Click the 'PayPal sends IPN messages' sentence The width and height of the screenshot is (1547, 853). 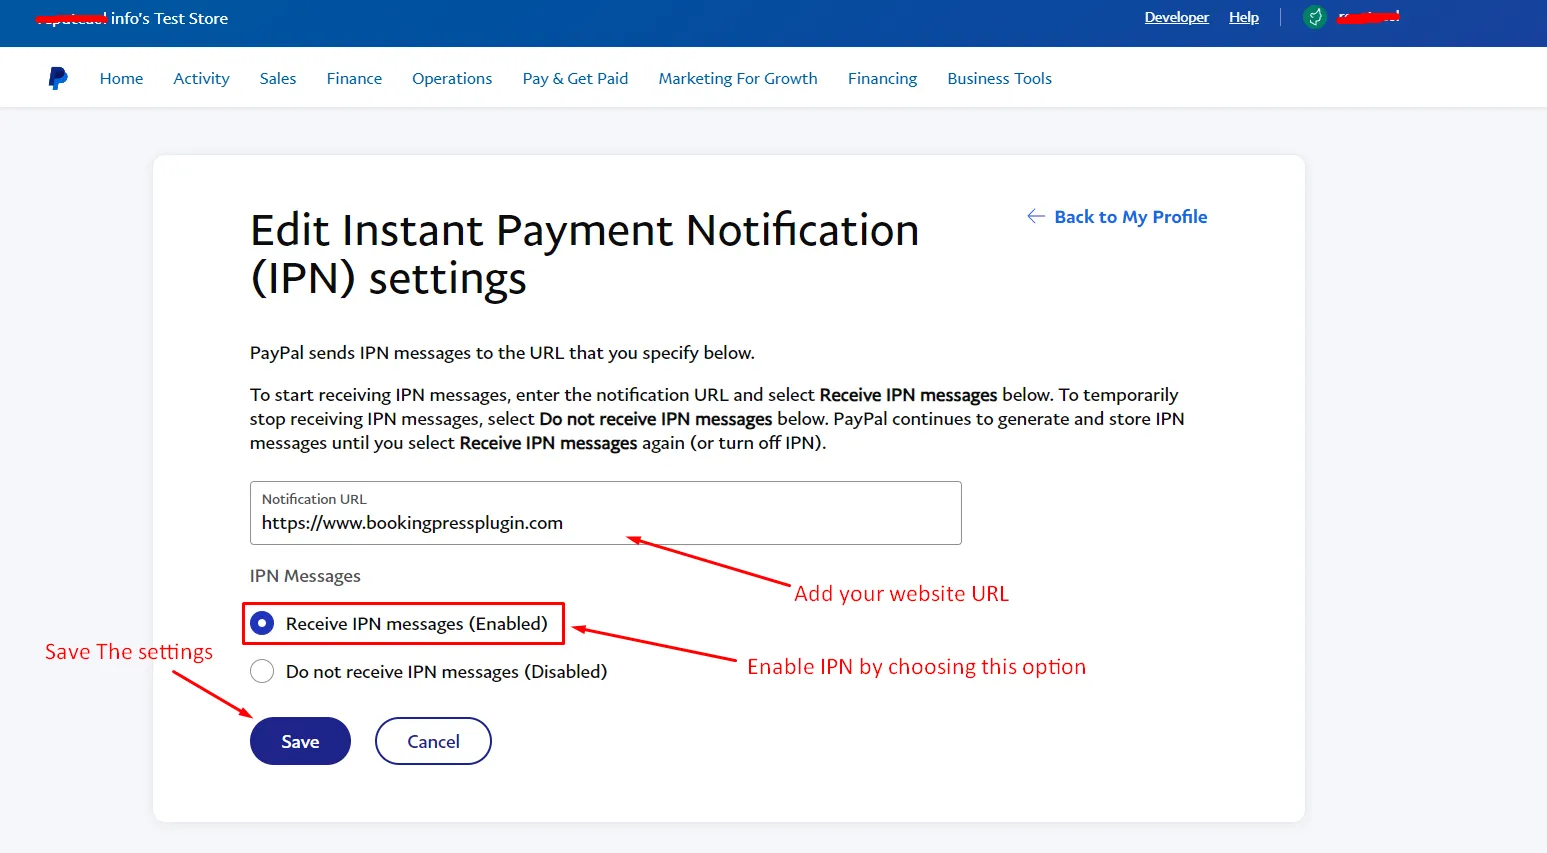coord(502,353)
